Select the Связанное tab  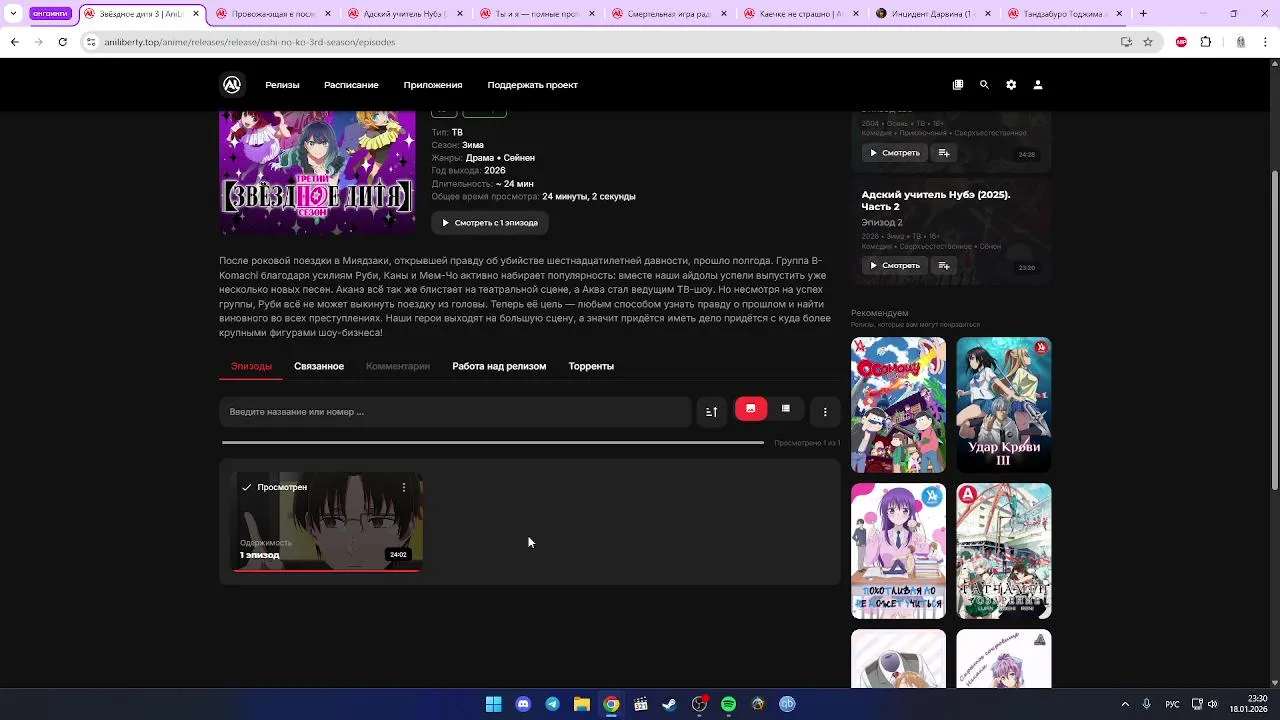(319, 366)
